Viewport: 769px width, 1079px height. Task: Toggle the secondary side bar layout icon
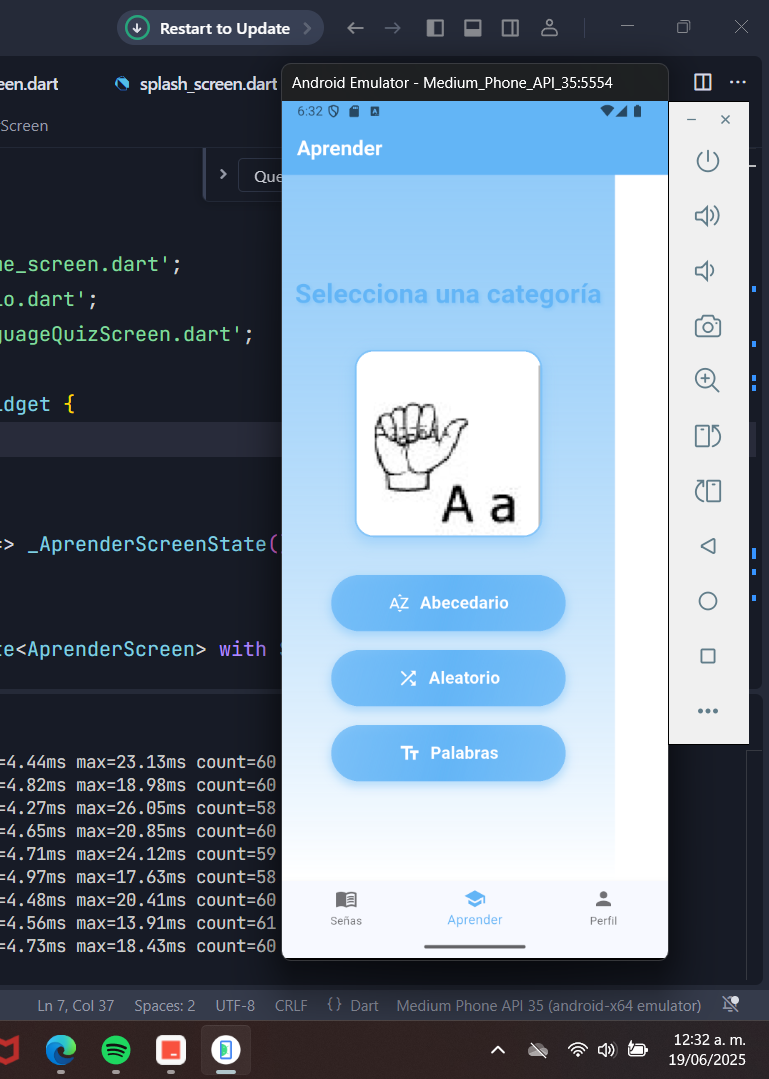click(510, 28)
